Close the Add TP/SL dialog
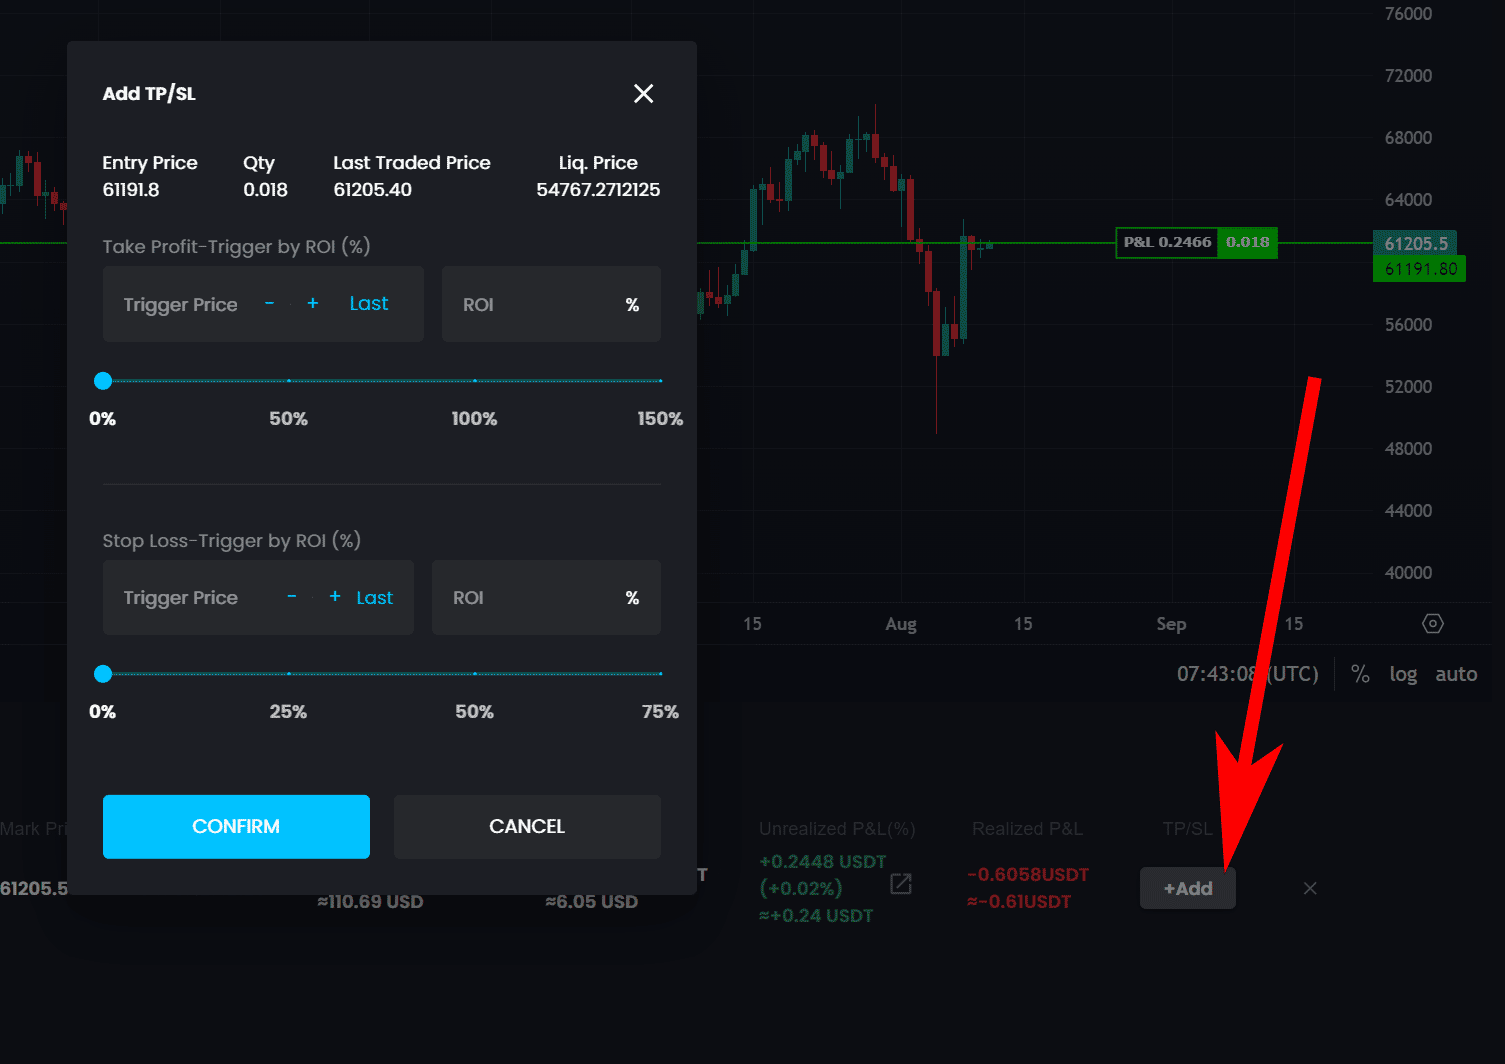The height and width of the screenshot is (1064, 1505). pos(643,93)
